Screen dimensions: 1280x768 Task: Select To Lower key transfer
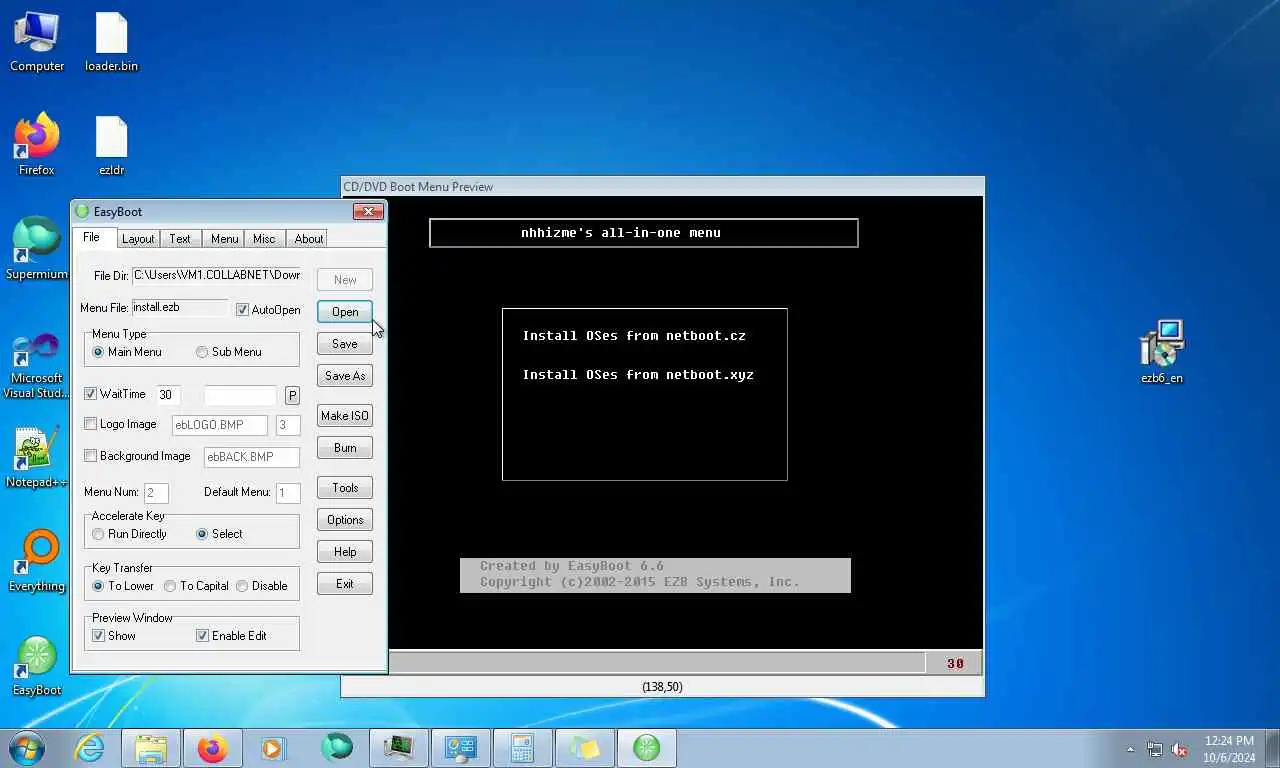tap(123, 586)
